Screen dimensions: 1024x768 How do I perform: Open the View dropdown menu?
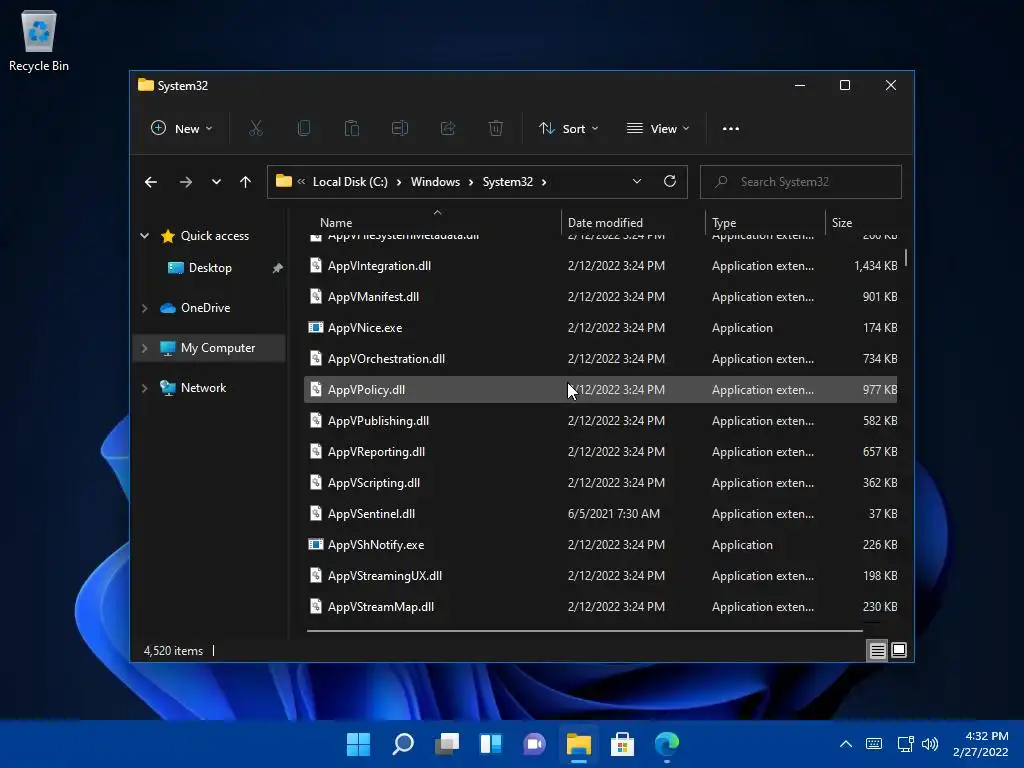coord(658,129)
